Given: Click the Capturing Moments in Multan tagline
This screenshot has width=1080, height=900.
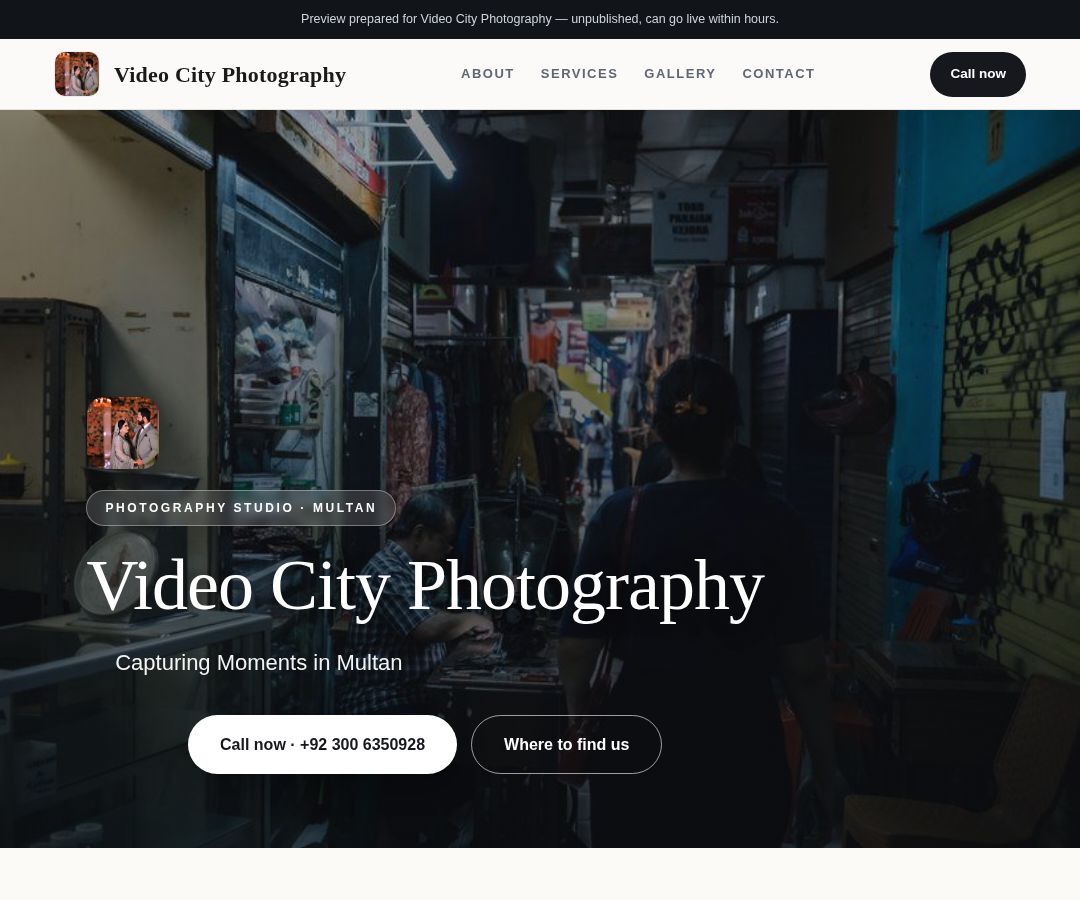Looking at the screenshot, I should (x=258, y=662).
